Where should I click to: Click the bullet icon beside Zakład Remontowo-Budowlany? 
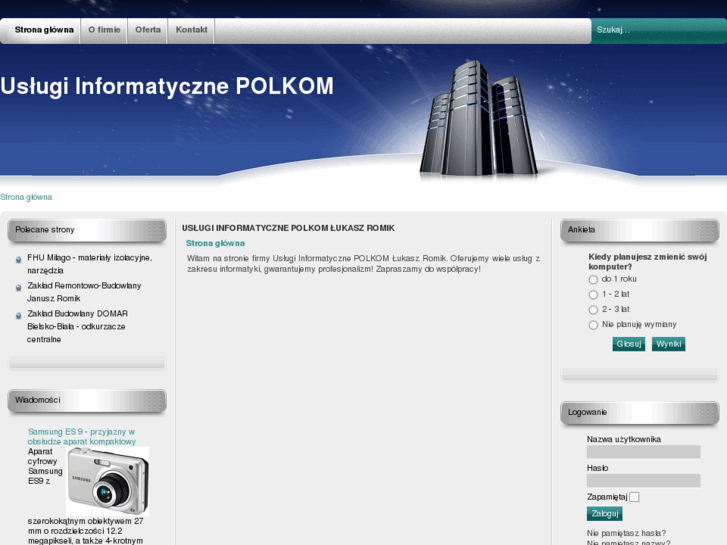pos(19,288)
